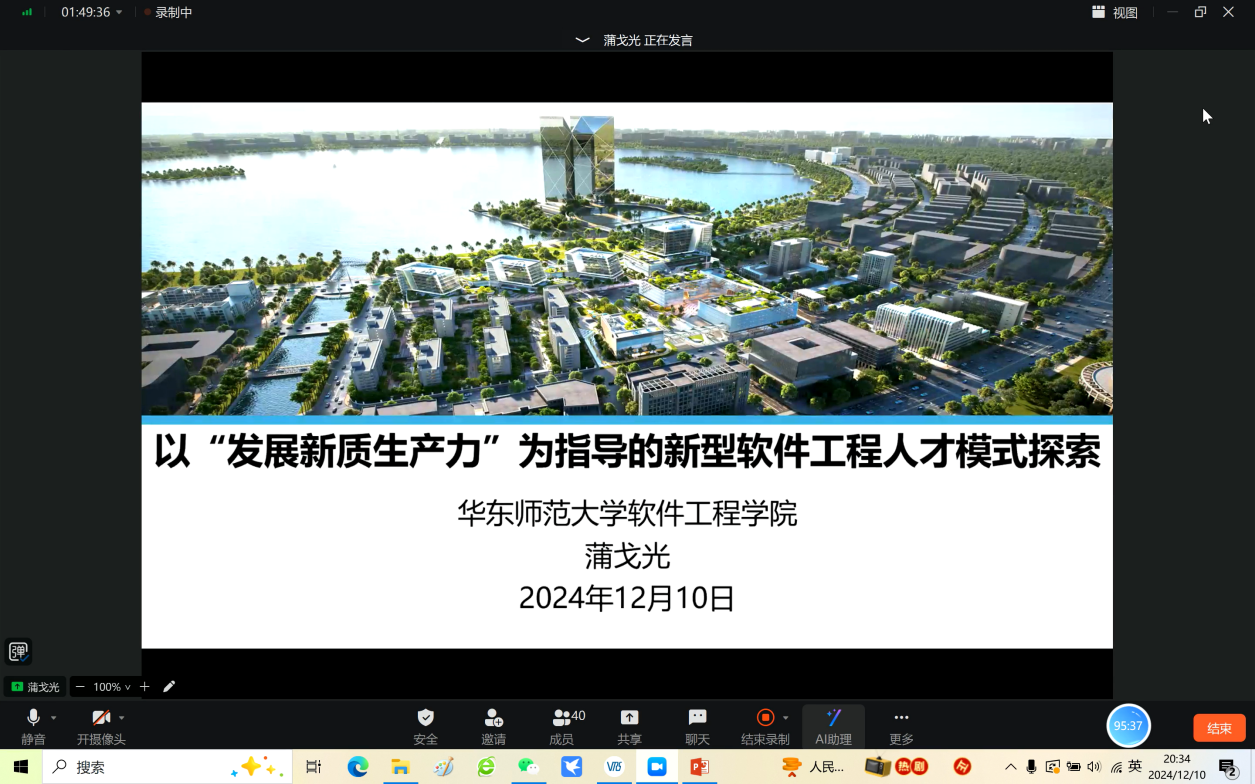1255x784 pixels.
Task: Open the 安全 security shield menu
Action: 425,725
